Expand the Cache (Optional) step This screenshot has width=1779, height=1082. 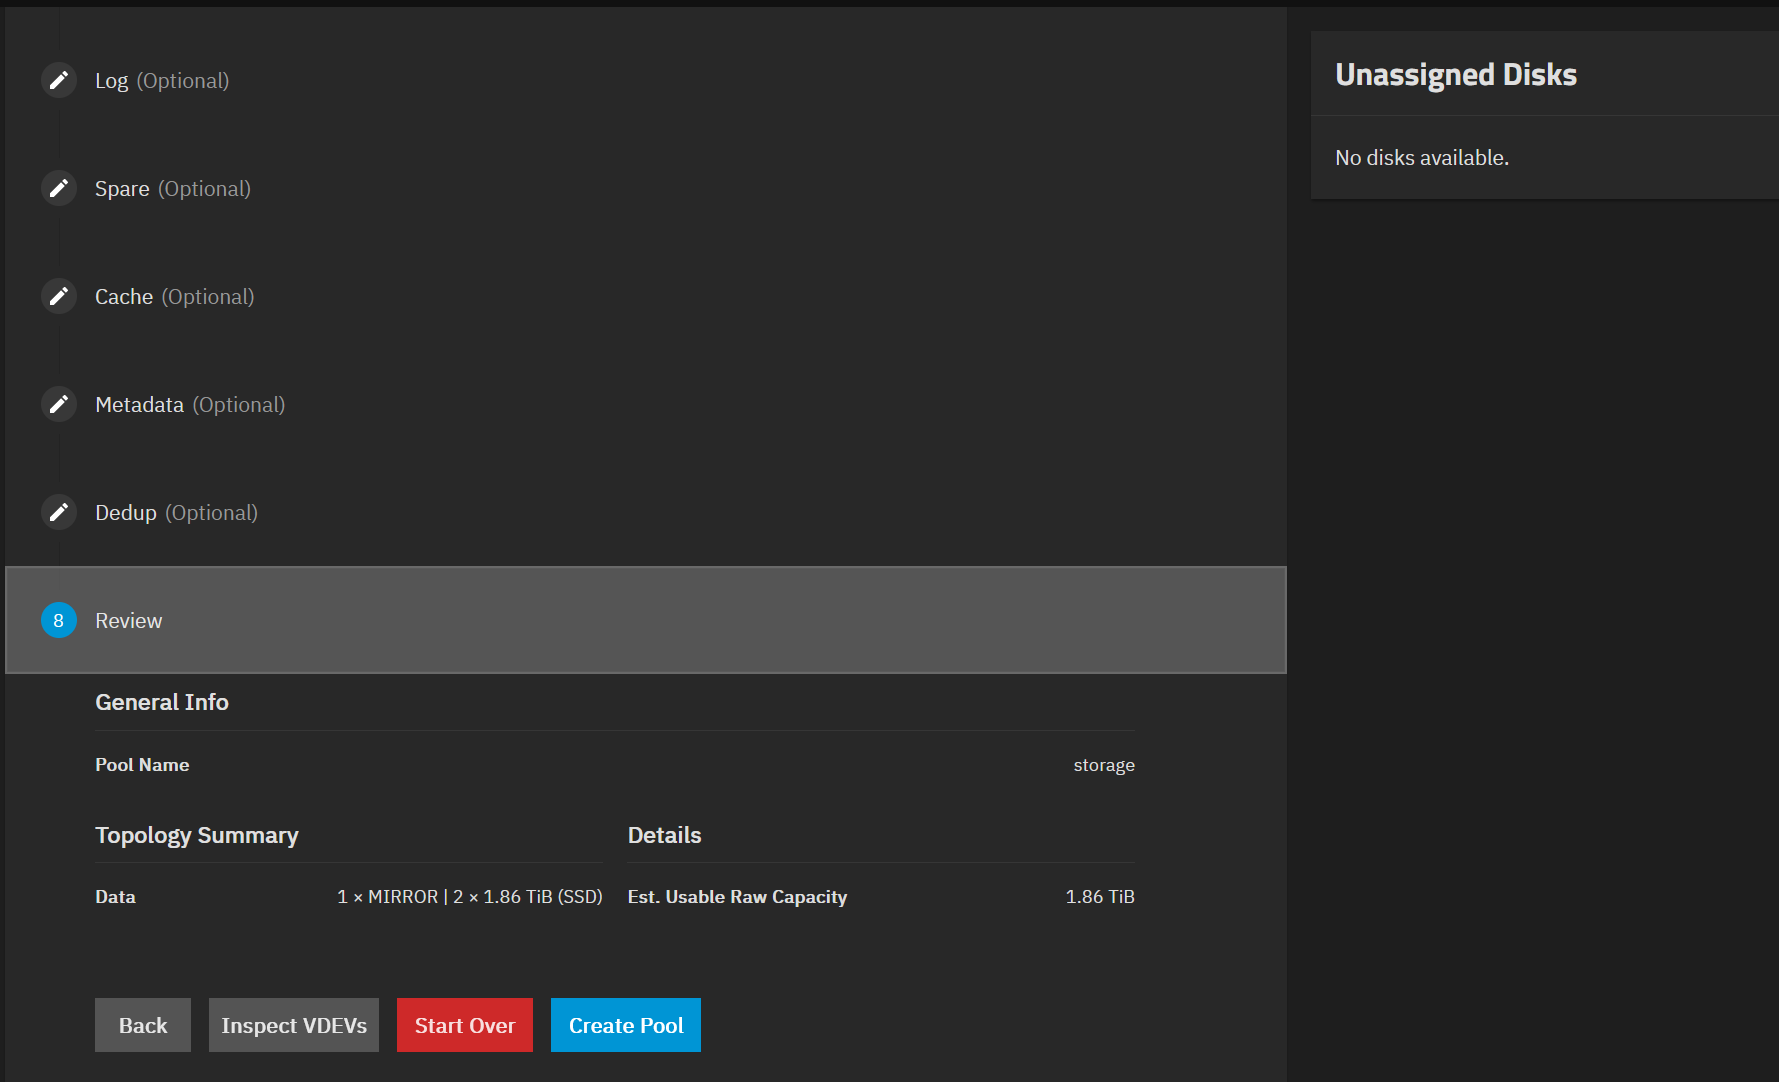point(174,296)
